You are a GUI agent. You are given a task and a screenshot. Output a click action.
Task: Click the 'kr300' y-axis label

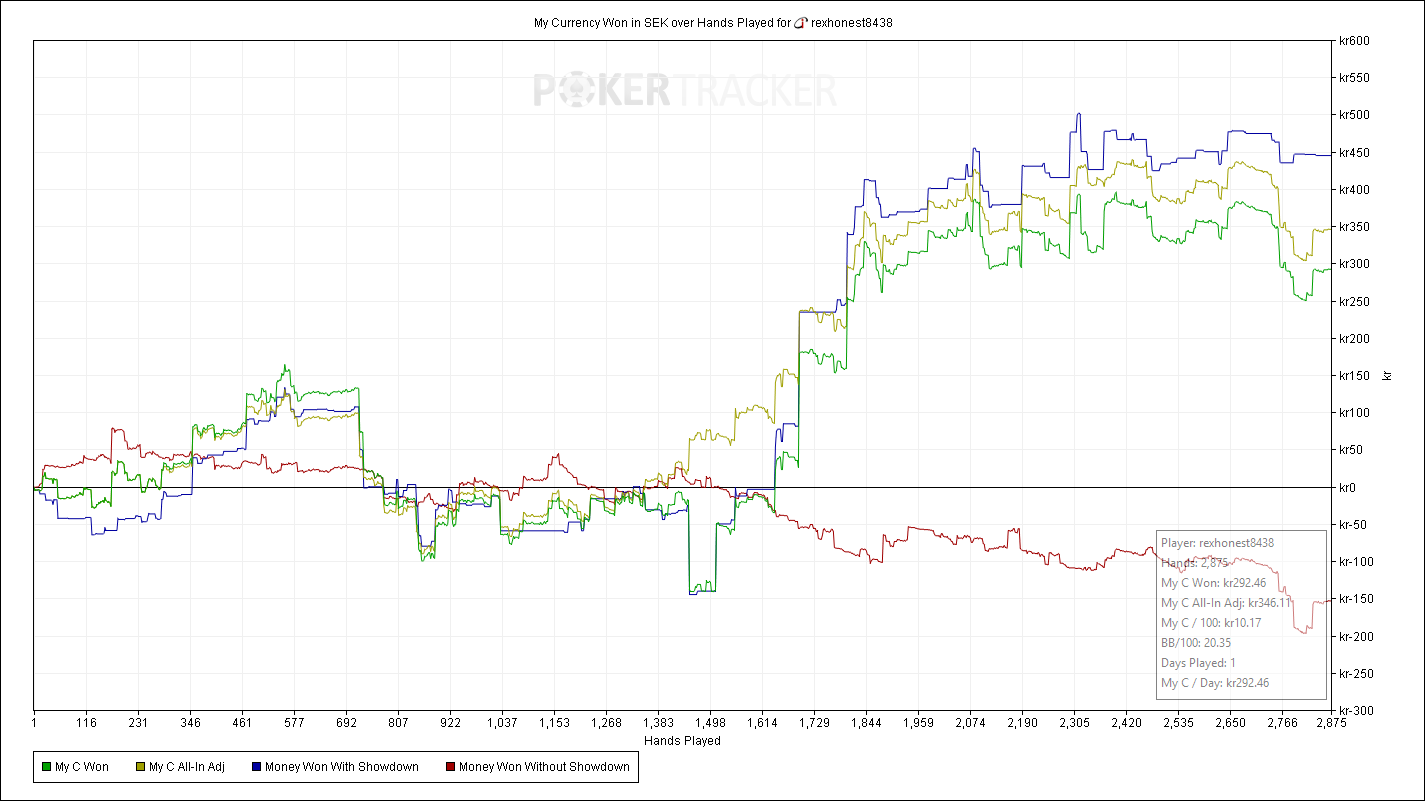pos(1353,264)
